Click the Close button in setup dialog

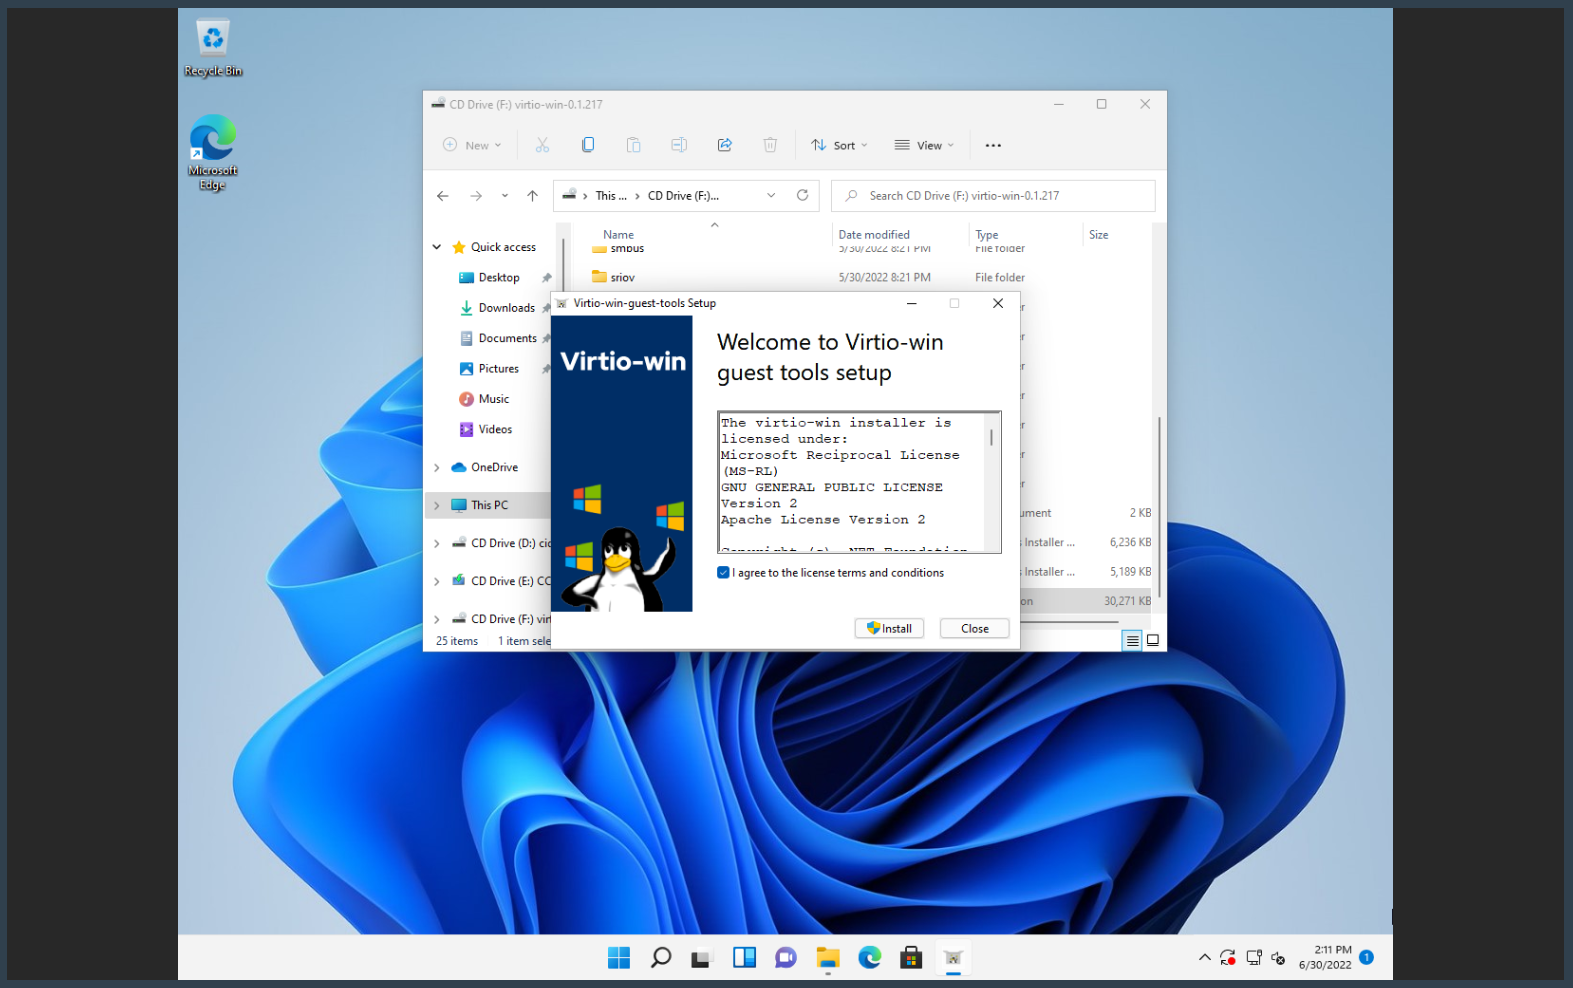pos(974,628)
